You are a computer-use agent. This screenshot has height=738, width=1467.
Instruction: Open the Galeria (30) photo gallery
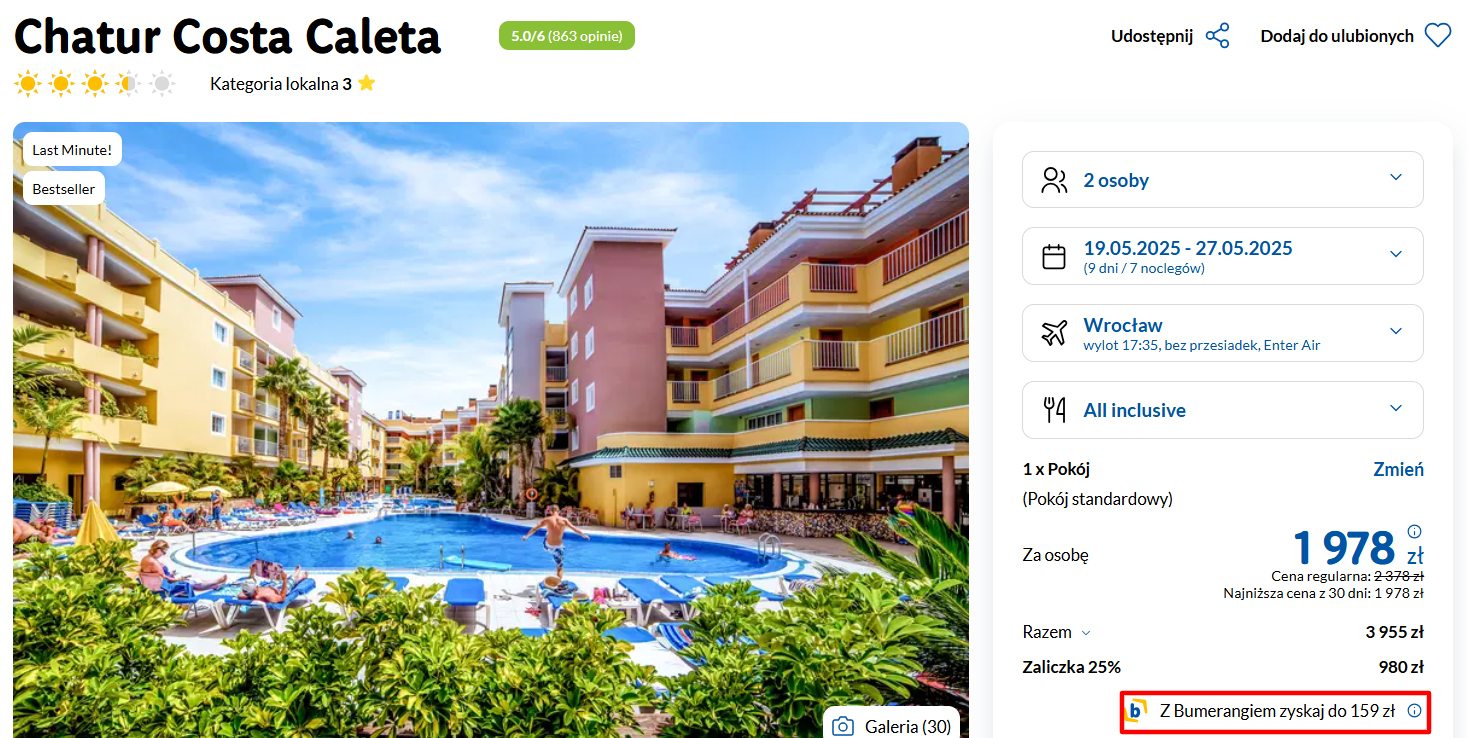891,724
